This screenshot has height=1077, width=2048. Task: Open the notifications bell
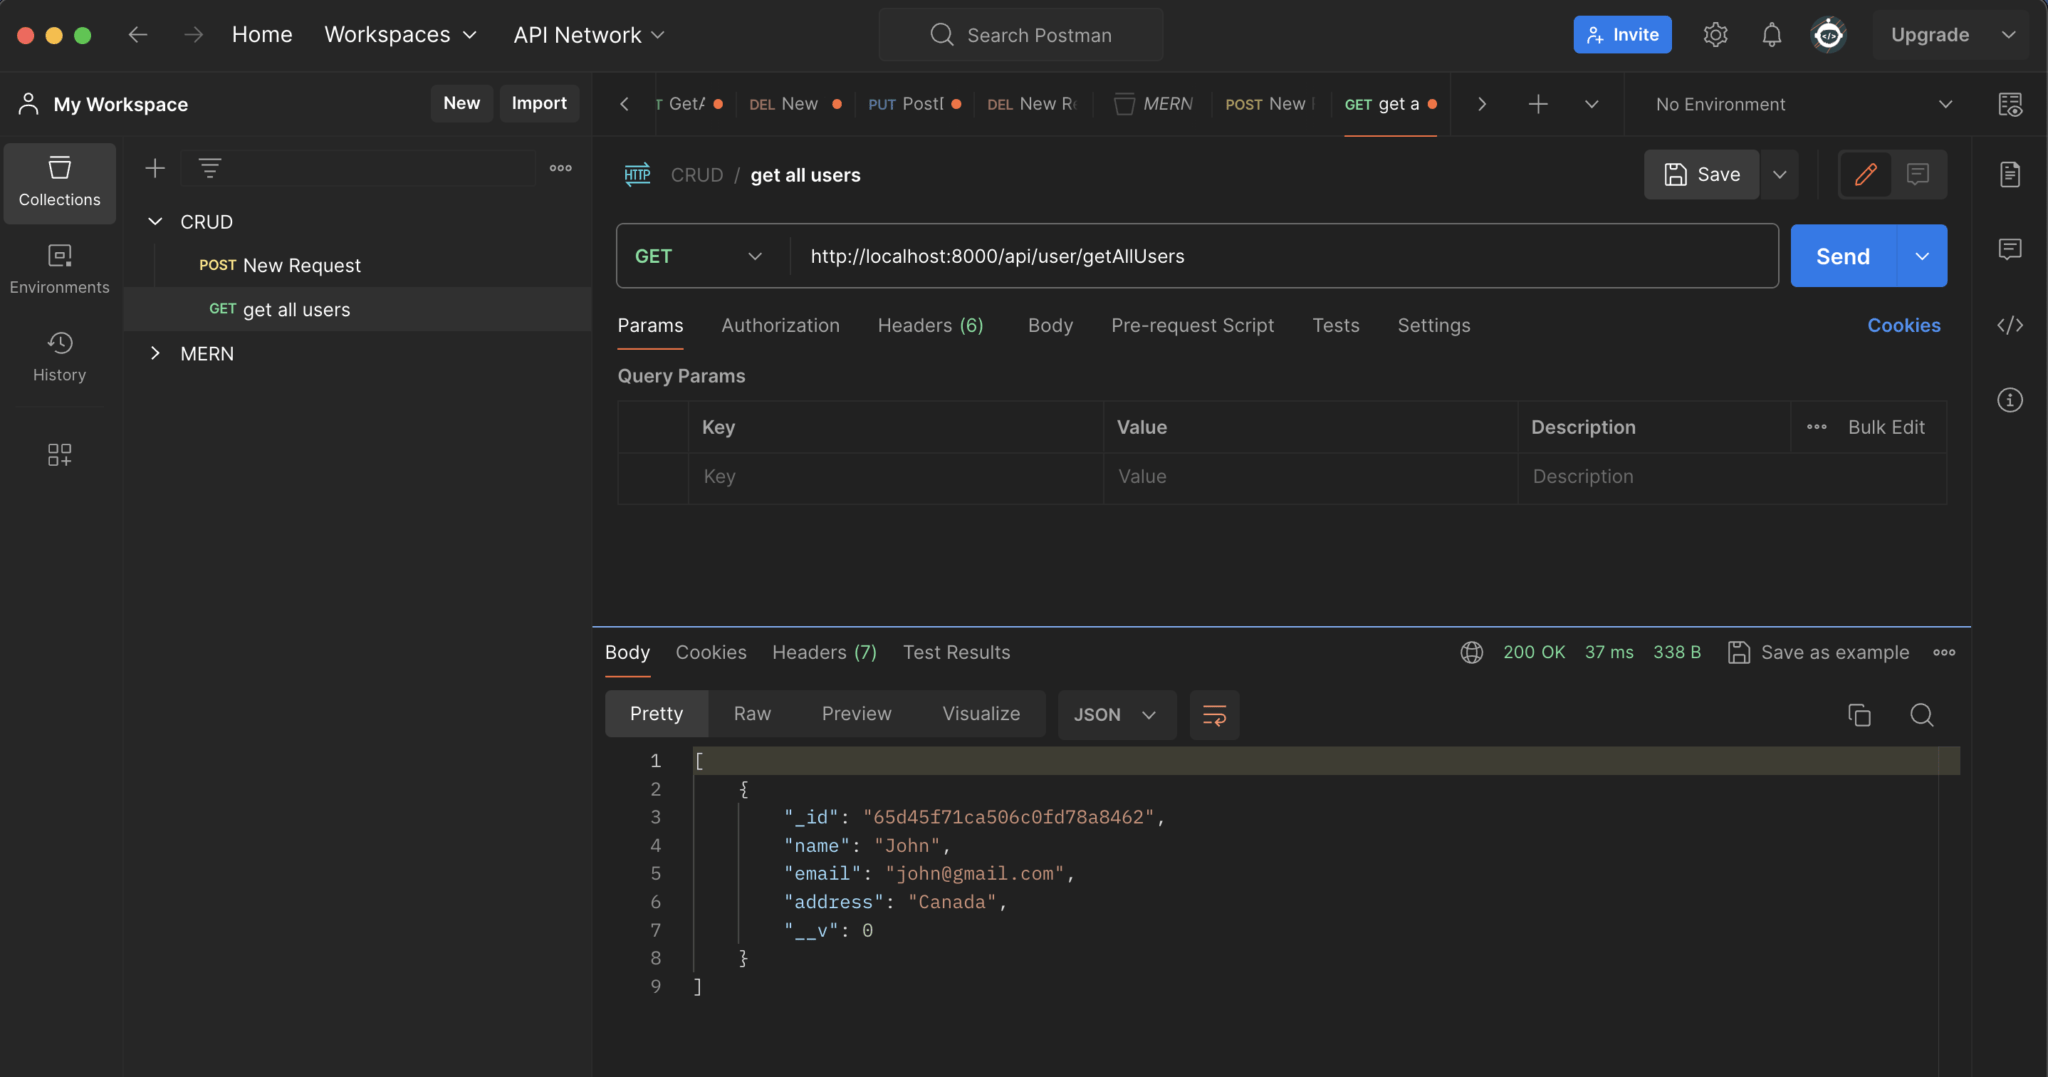(x=1771, y=35)
